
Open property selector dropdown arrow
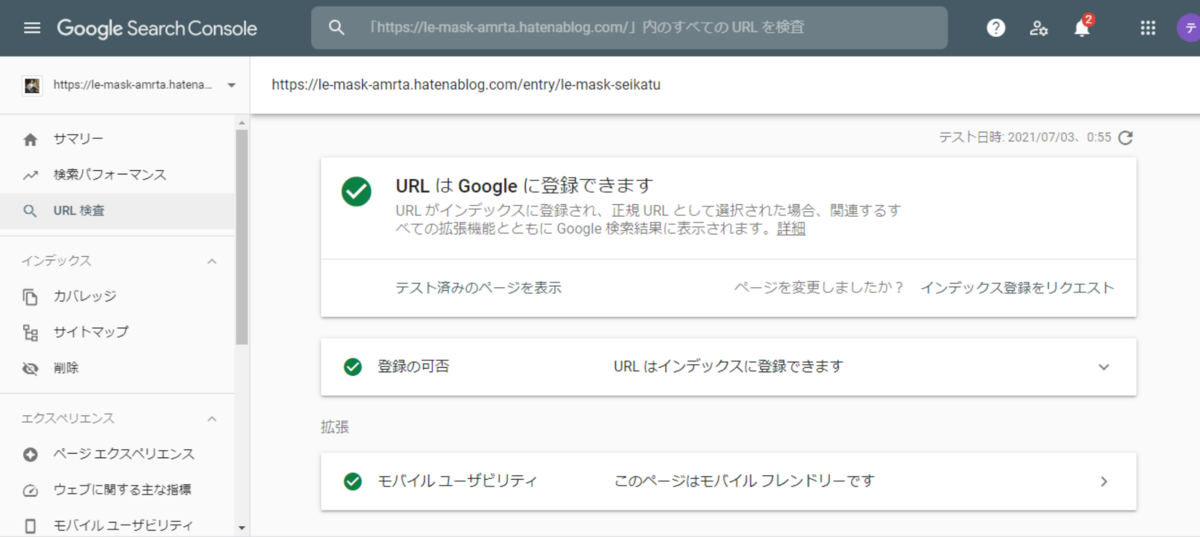tap(232, 85)
